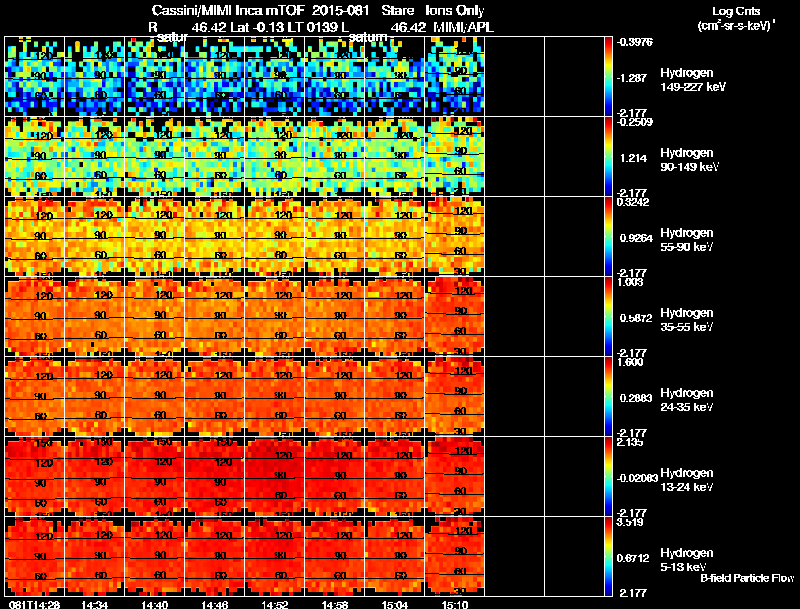Click the '0.3242' colorbar maximum value
This screenshot has height=609, width=800.
633,202
